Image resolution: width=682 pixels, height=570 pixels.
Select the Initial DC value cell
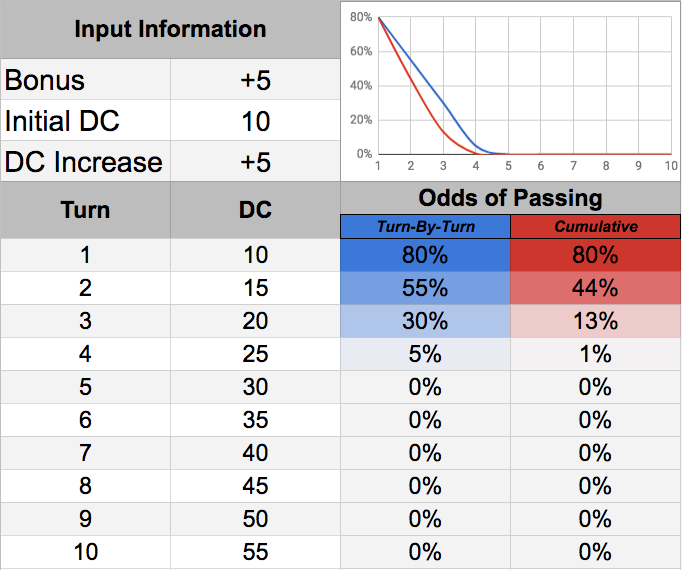[255, 121]
